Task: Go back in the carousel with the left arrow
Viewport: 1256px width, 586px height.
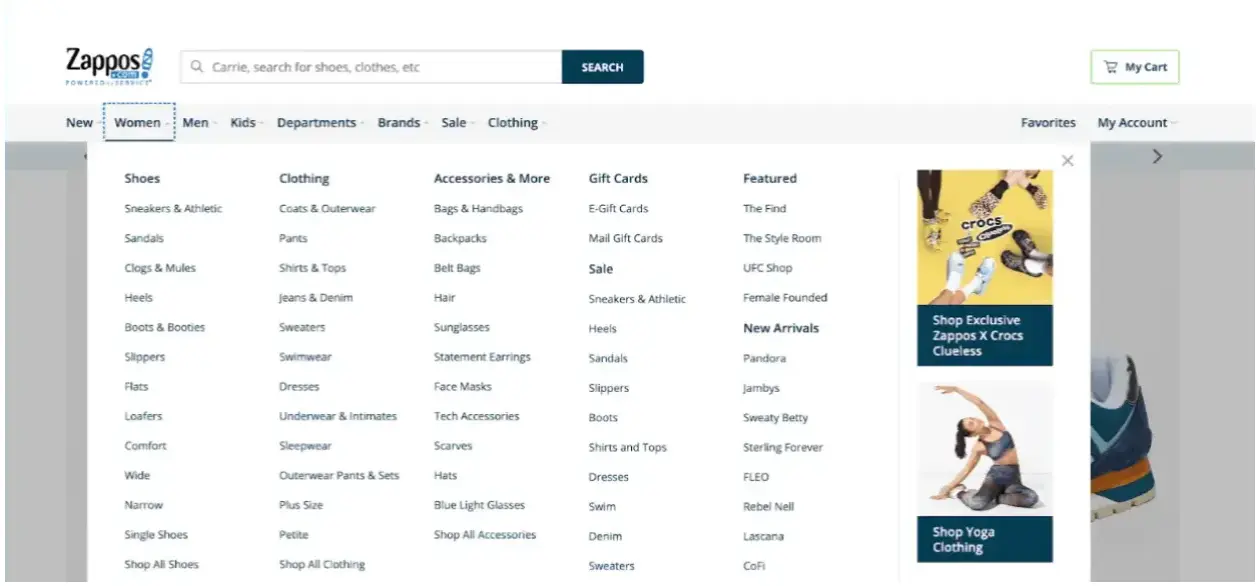Action: pyautogui.click(x=85, y=156)
